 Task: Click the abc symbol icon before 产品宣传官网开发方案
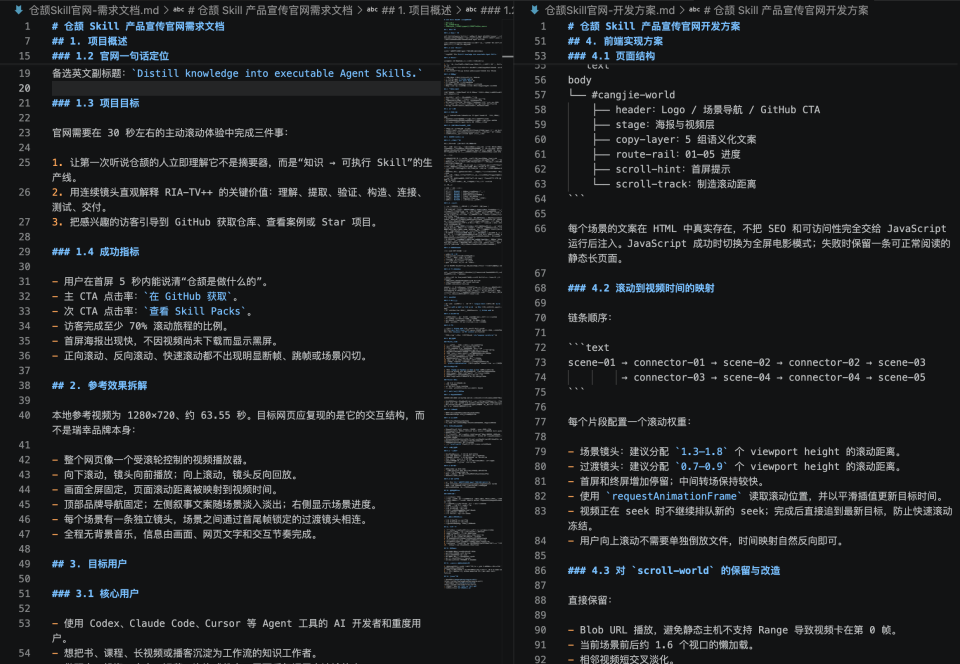(x=694, y=10)
